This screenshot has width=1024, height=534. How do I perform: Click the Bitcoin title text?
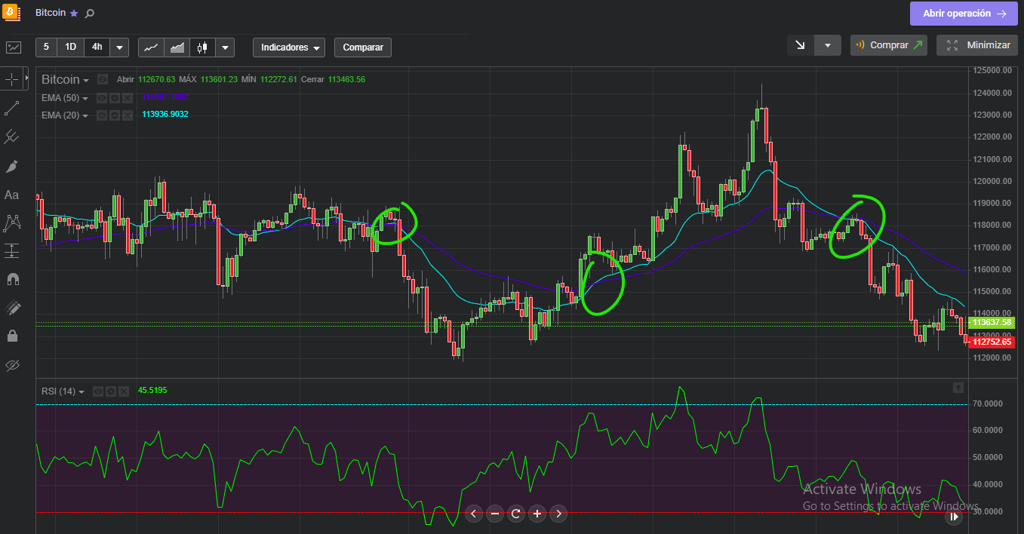pos(50,13)
